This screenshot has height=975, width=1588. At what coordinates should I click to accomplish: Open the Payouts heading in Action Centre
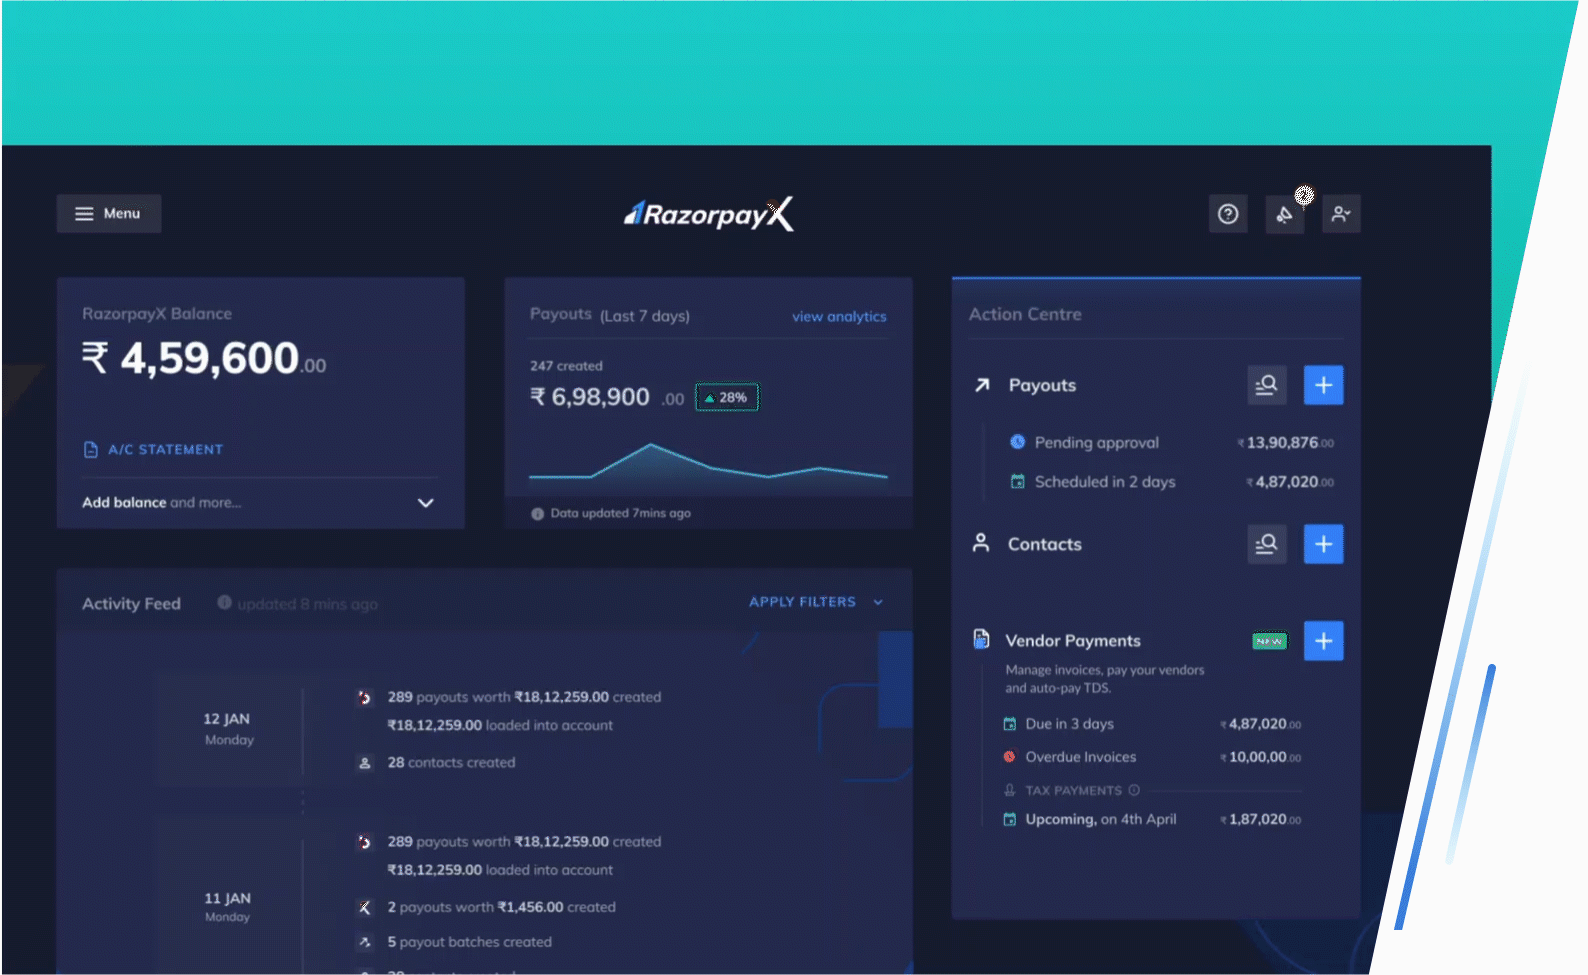click(1042, 385)
